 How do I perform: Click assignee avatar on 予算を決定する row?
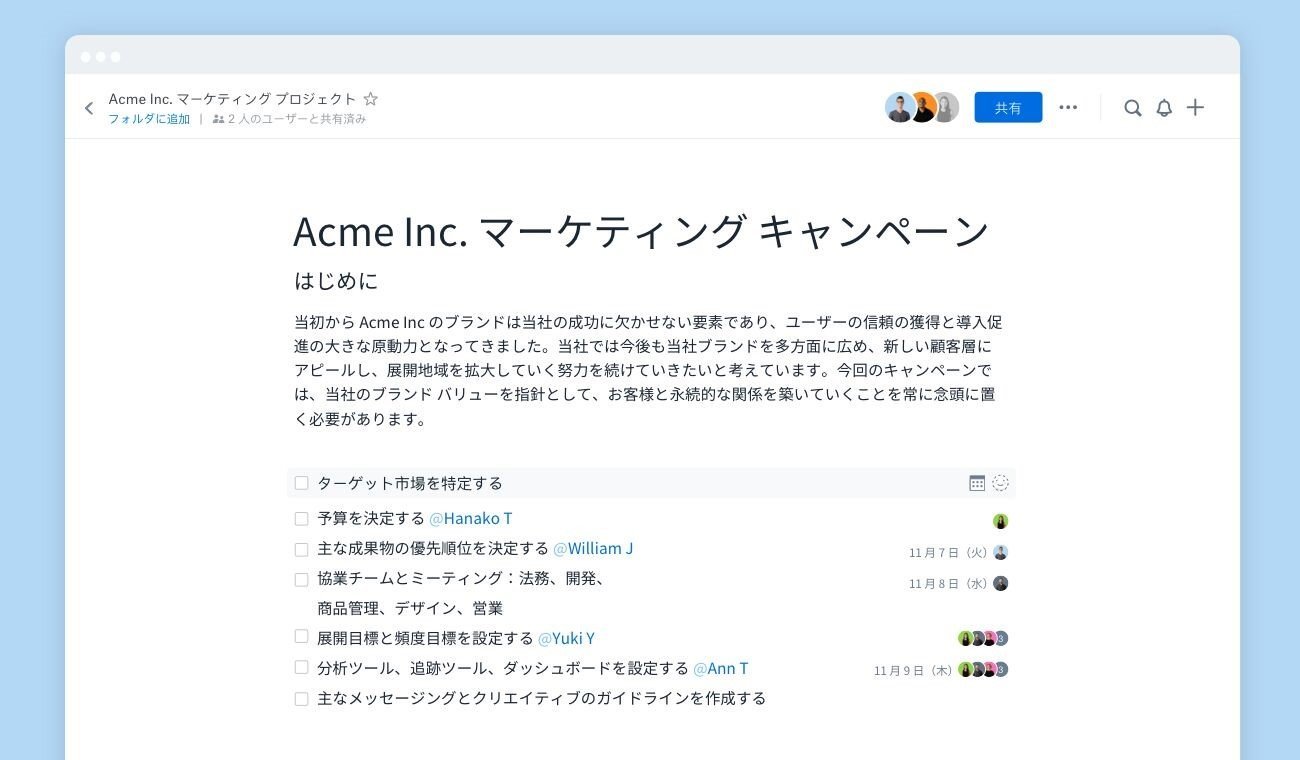[1000, 521]
